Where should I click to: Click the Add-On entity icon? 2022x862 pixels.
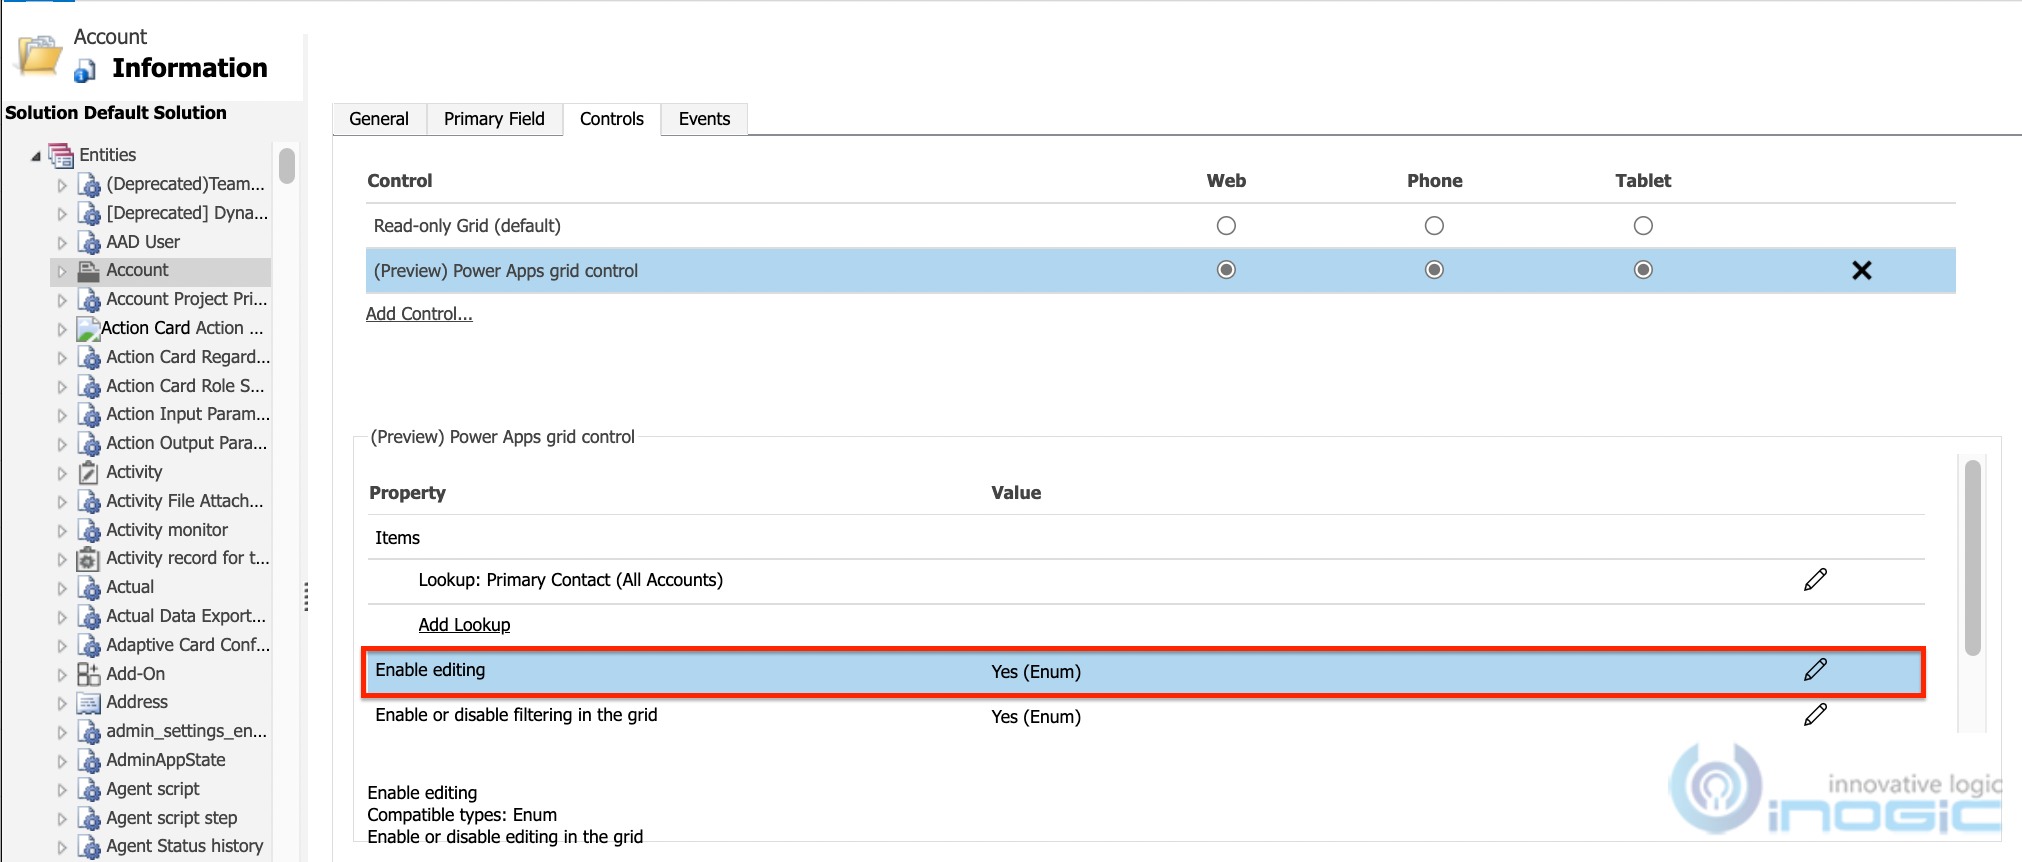coord(89,674)
